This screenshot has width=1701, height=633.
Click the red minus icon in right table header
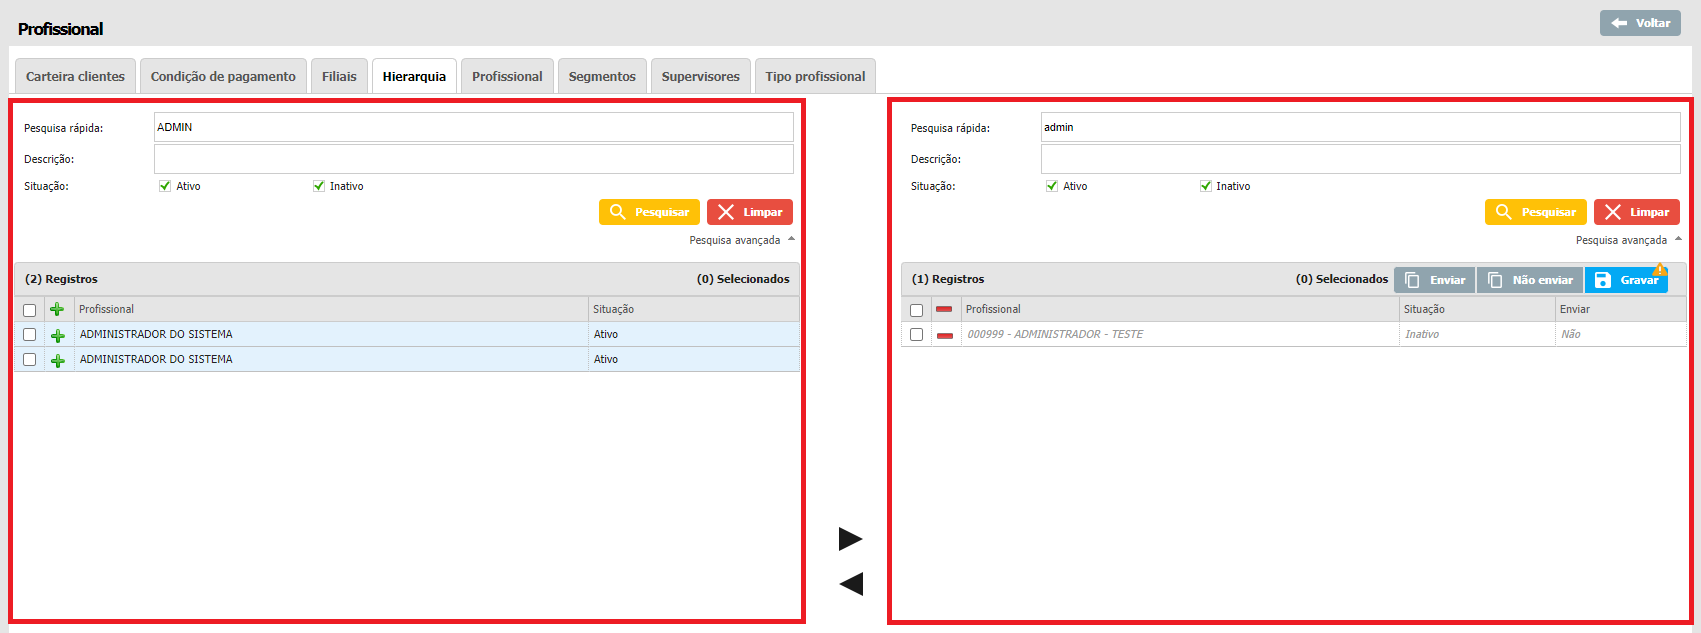tap(944, 310)
